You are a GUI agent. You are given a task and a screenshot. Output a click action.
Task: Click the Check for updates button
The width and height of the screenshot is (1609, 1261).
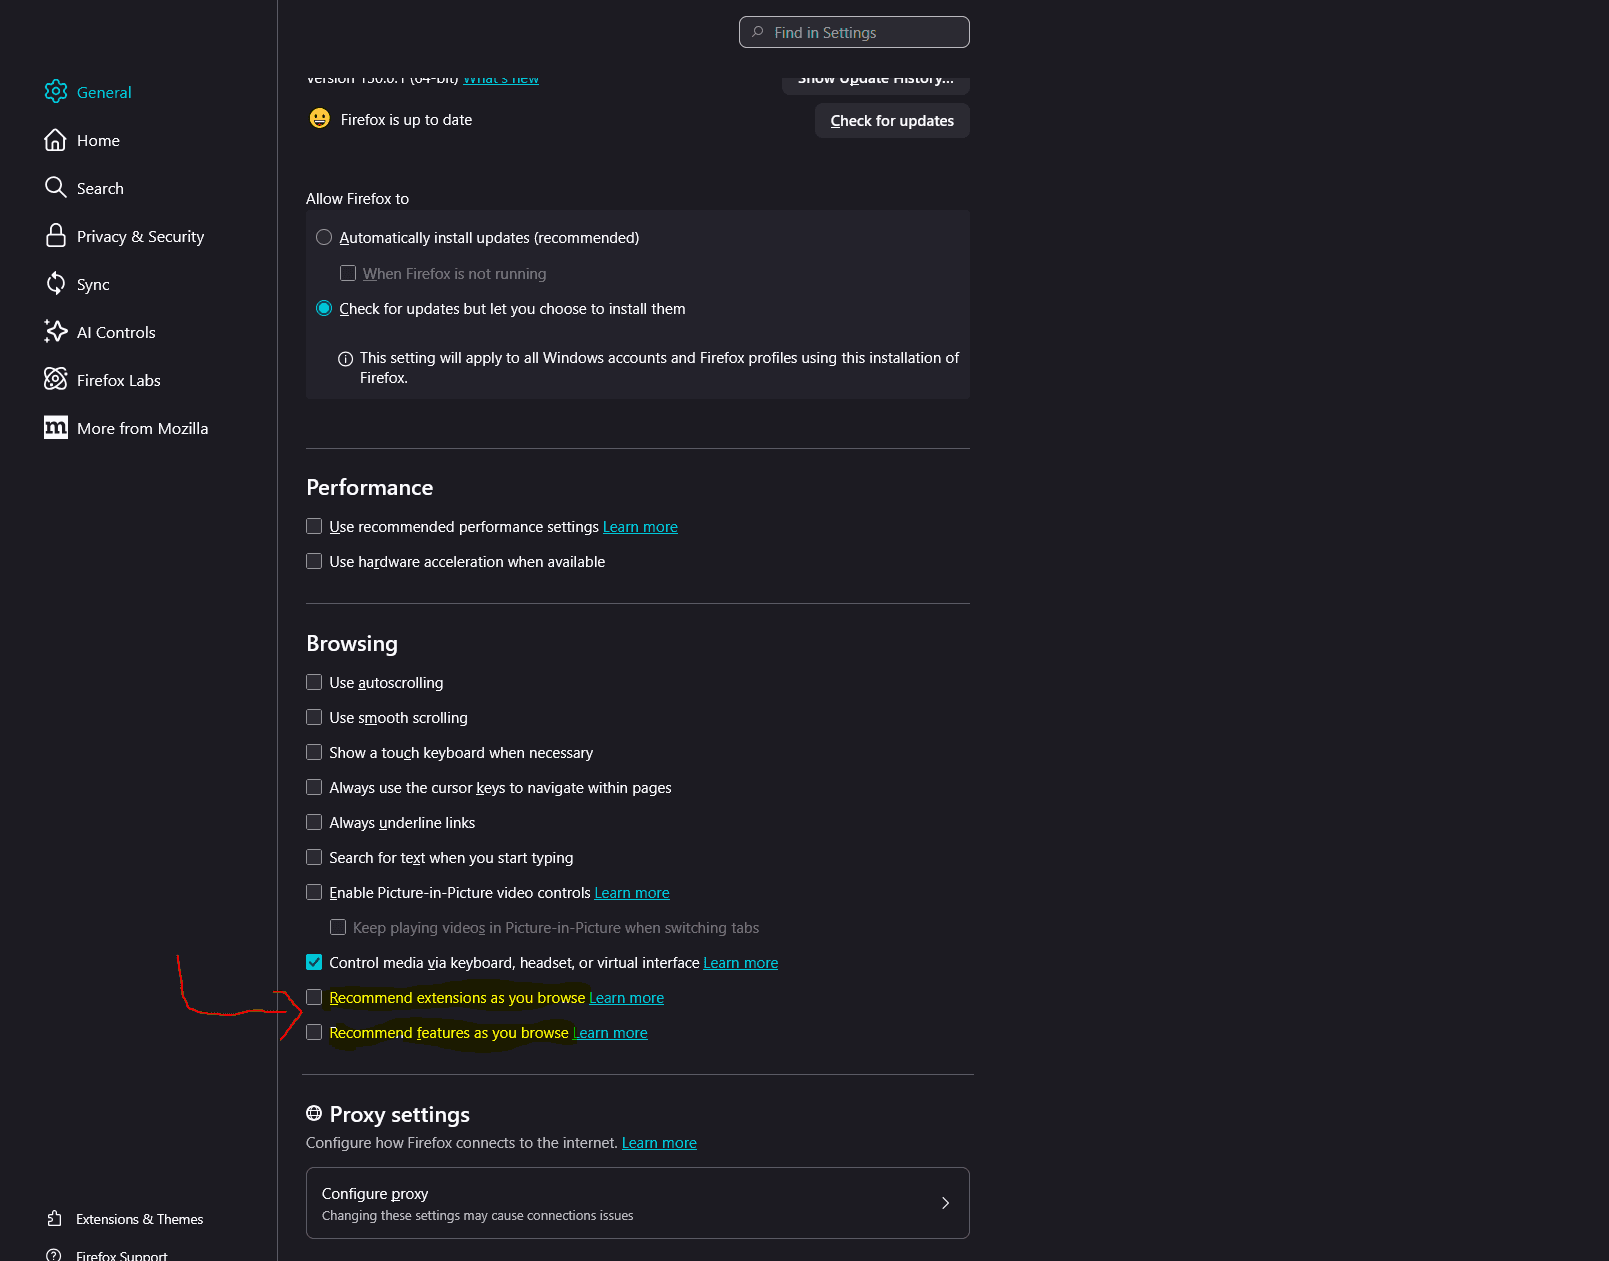(892, 121)
